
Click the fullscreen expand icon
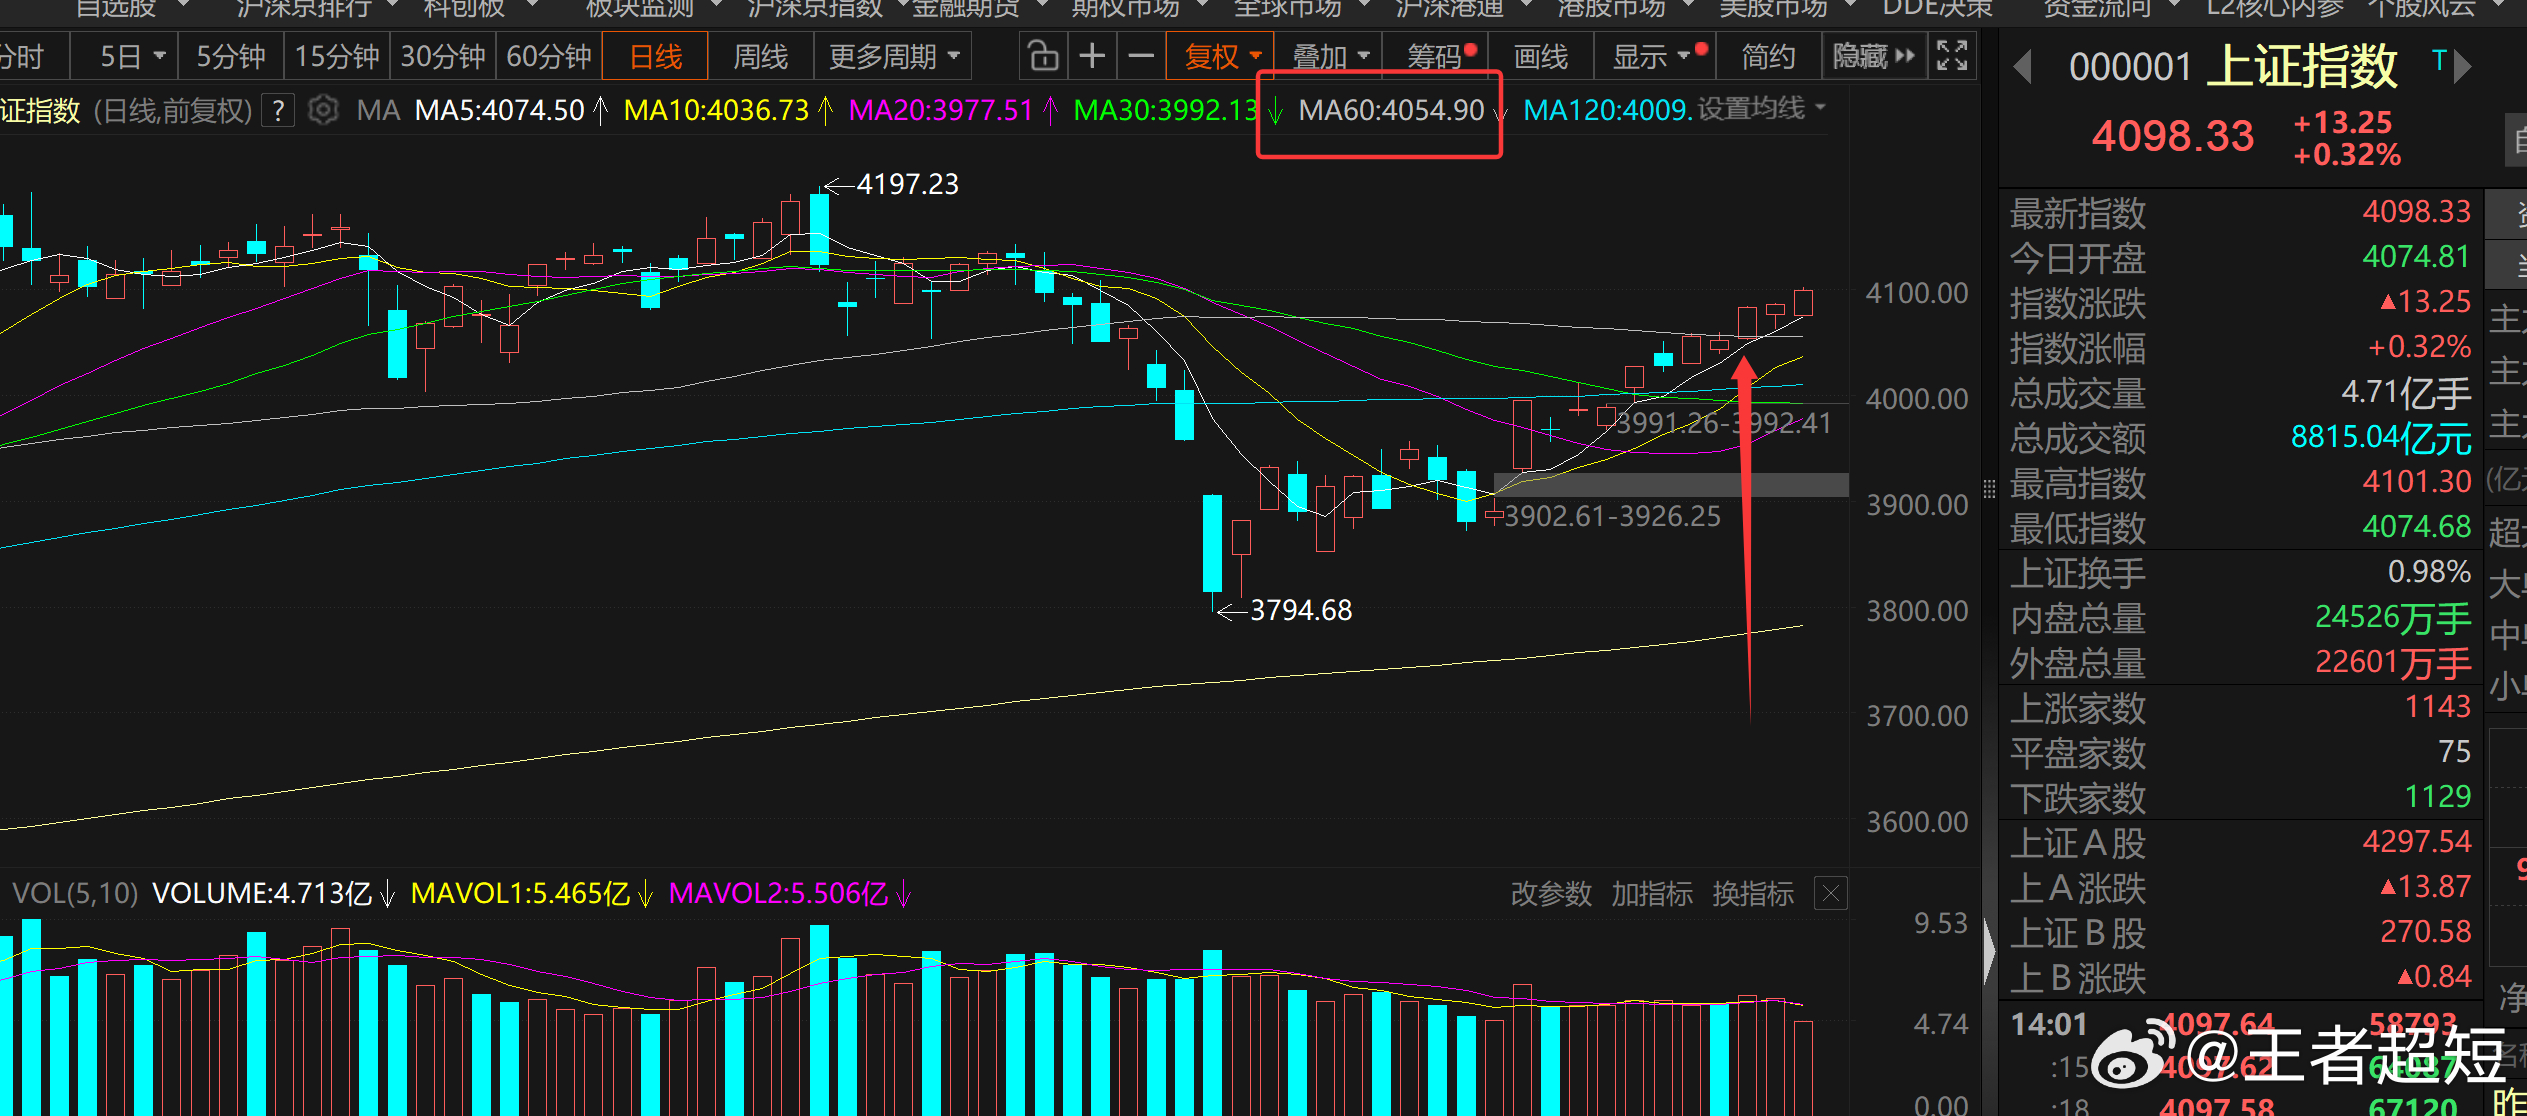(x=1951, y=56)
